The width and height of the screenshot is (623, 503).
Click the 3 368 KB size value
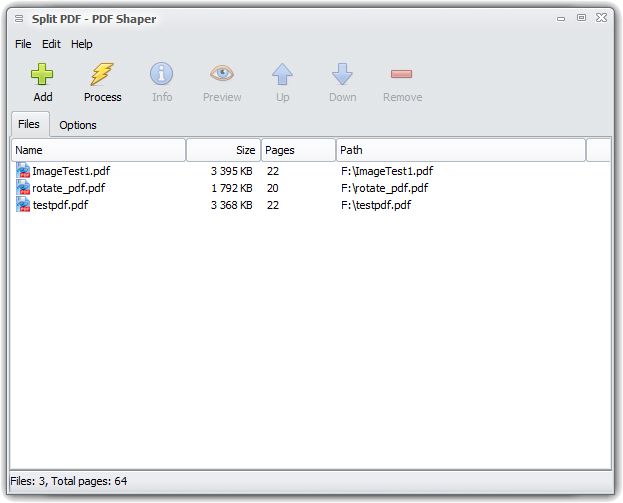point(232,205)
